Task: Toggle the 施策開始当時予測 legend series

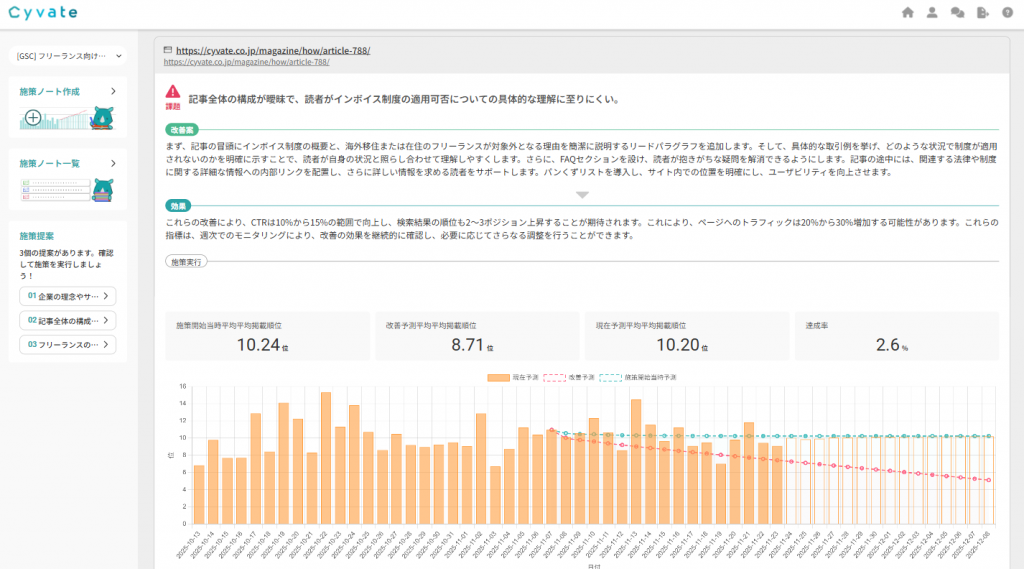Action: tap(637, 377)
